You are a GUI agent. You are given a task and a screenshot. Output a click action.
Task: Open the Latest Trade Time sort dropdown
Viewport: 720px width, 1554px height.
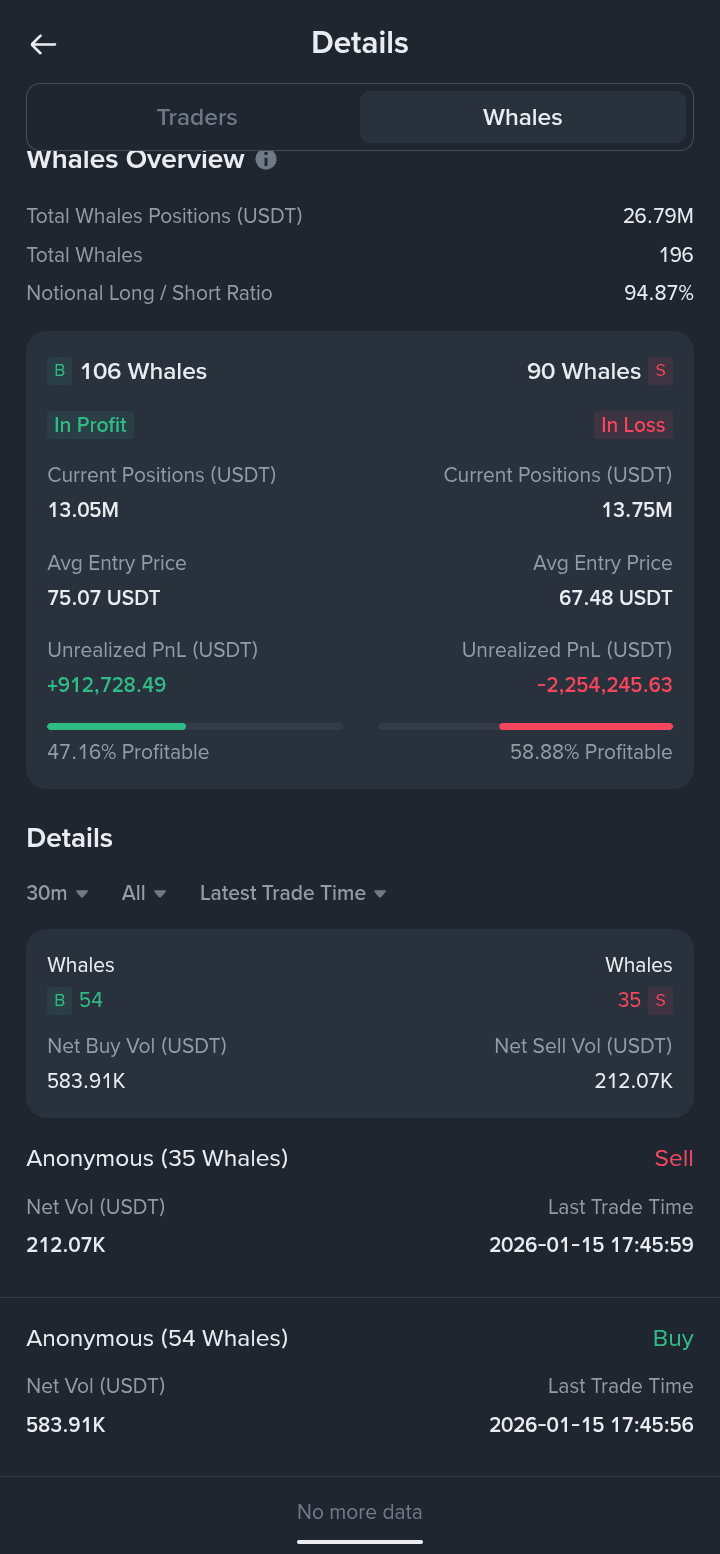tap(293, 893)
